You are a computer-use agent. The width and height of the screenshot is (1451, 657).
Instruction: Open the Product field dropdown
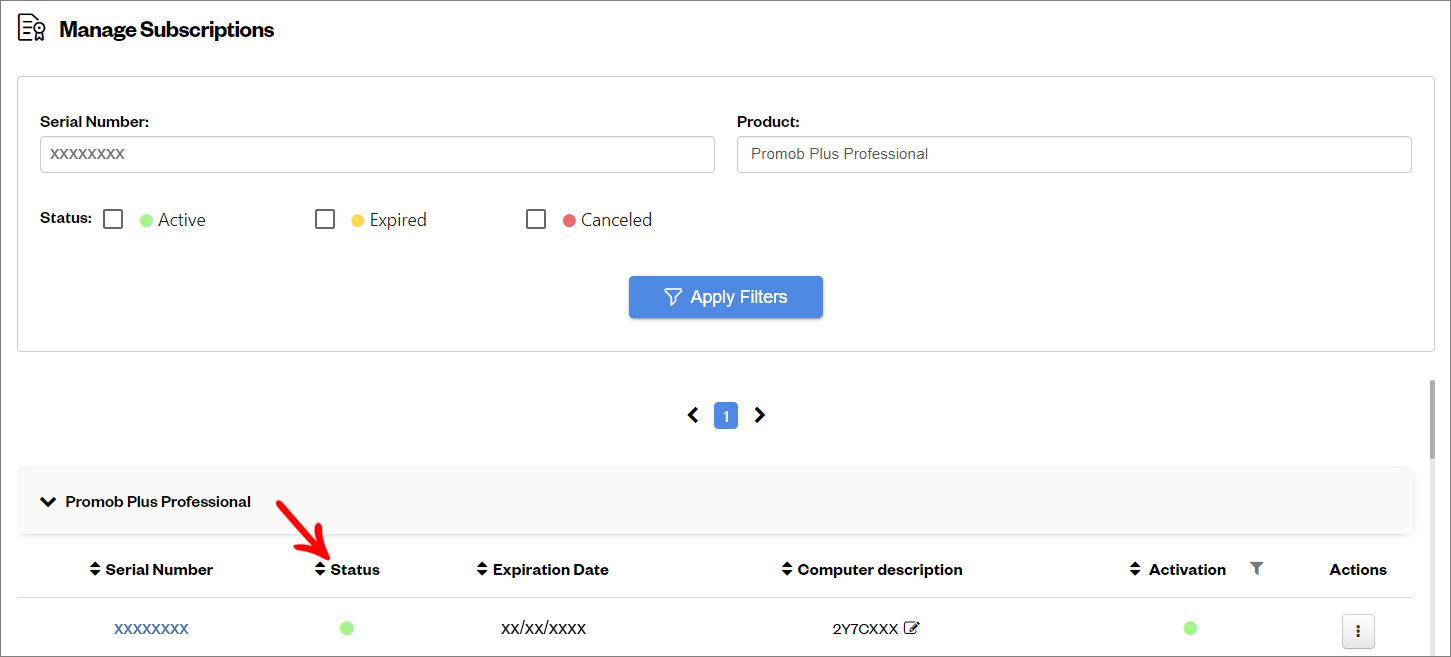[x=1074, y=155]
